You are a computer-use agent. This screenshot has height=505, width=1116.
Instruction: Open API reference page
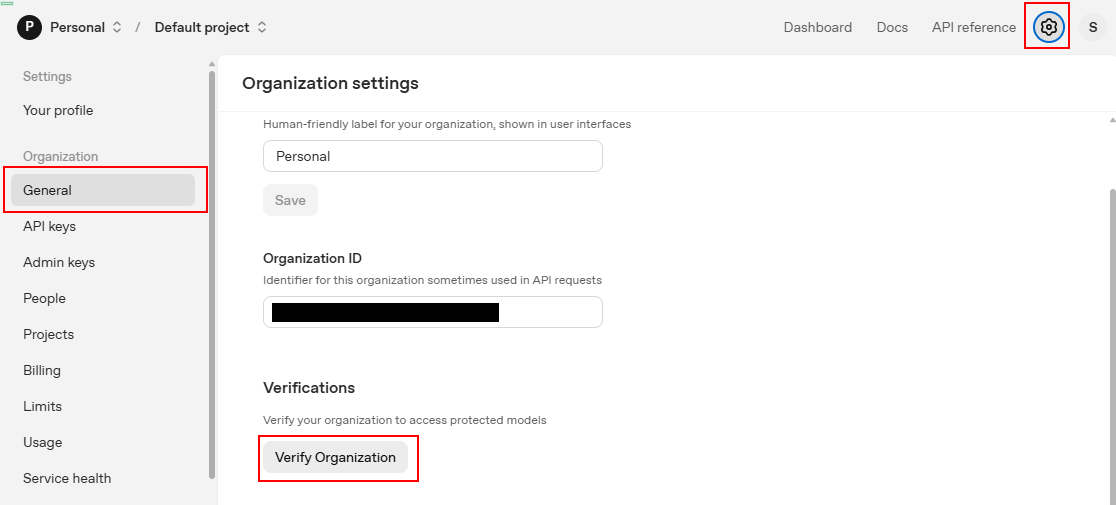pyautogui.click(x=974, y=27)
